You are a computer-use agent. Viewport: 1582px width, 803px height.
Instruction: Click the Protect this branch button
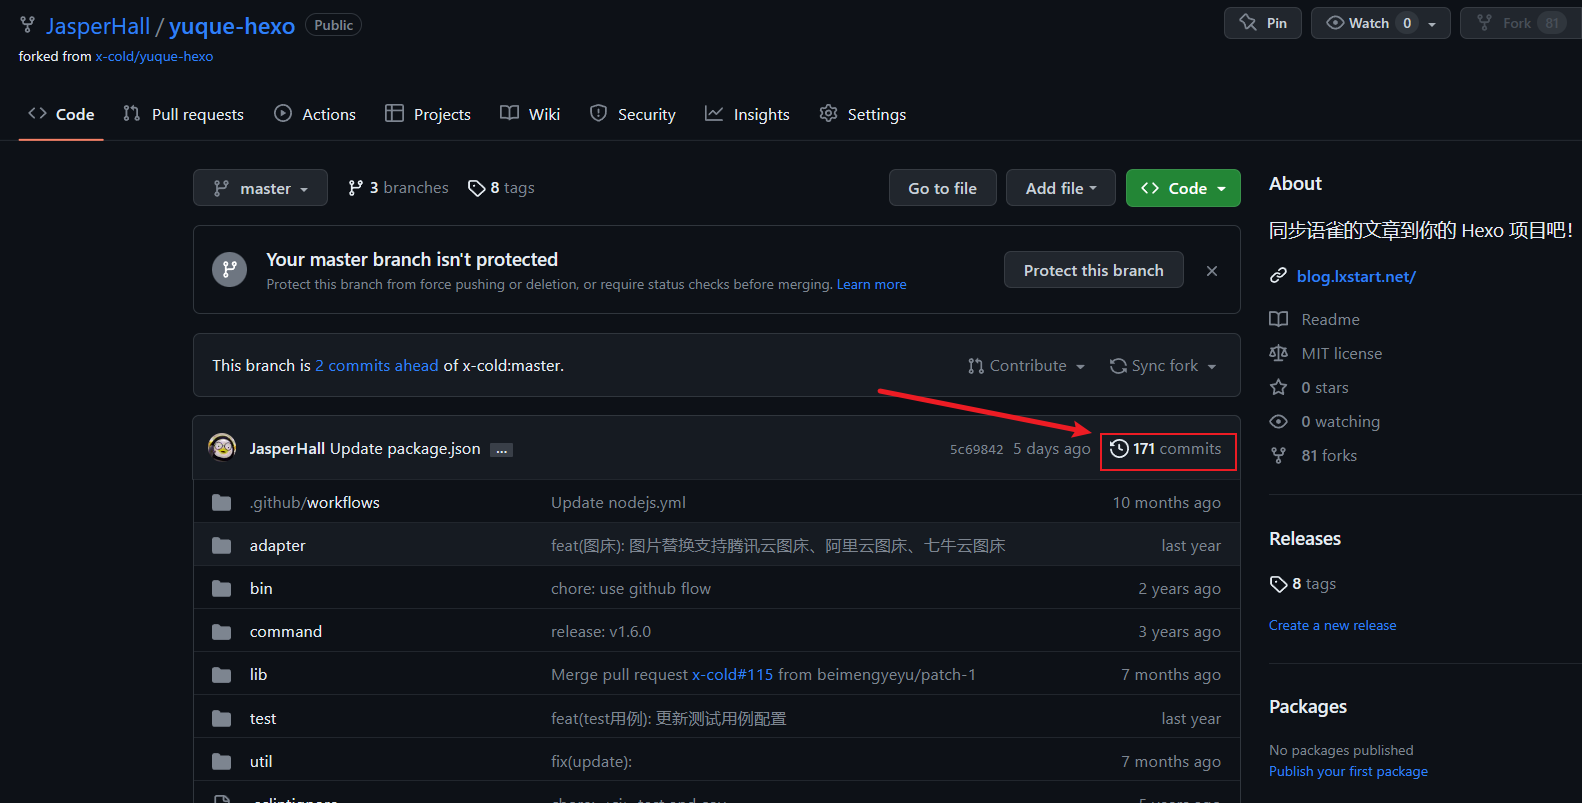[1094, 270]
